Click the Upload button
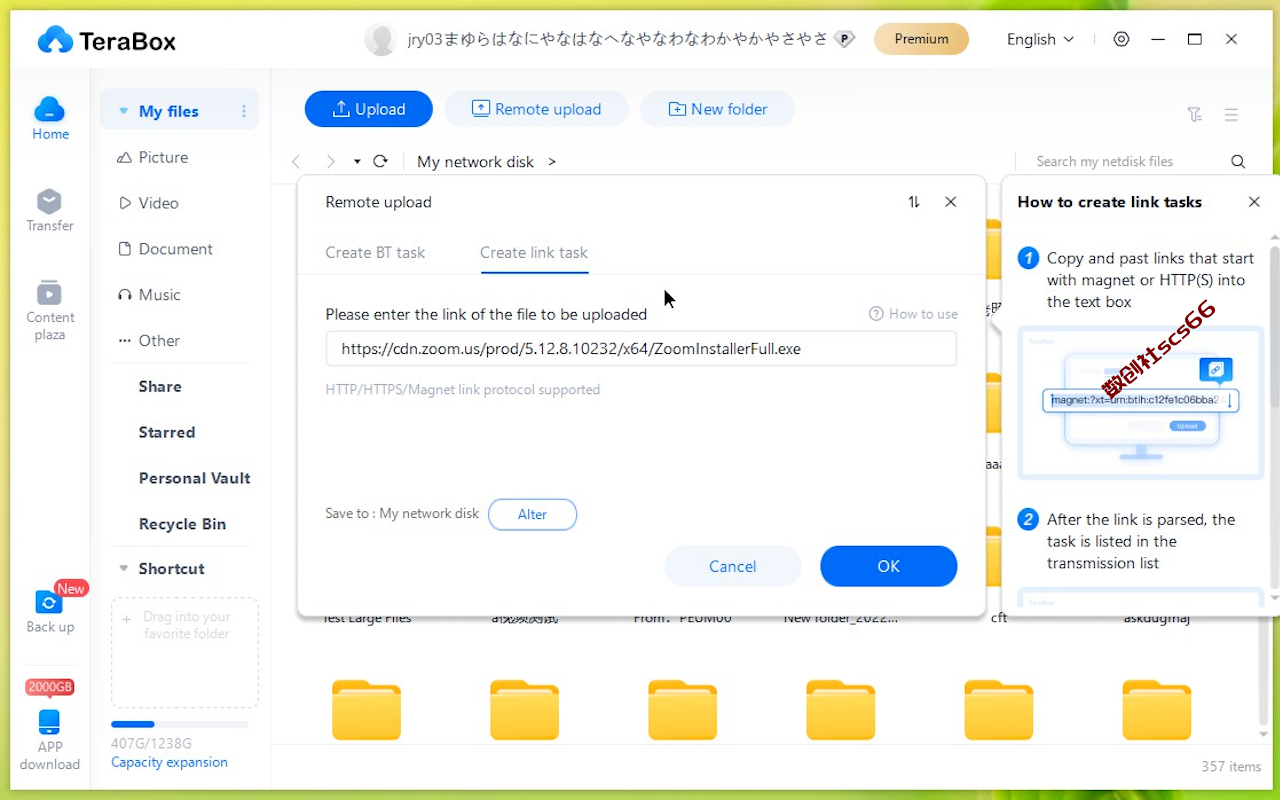The height and width of the screenshot is (800, 1280). [369, 109]
